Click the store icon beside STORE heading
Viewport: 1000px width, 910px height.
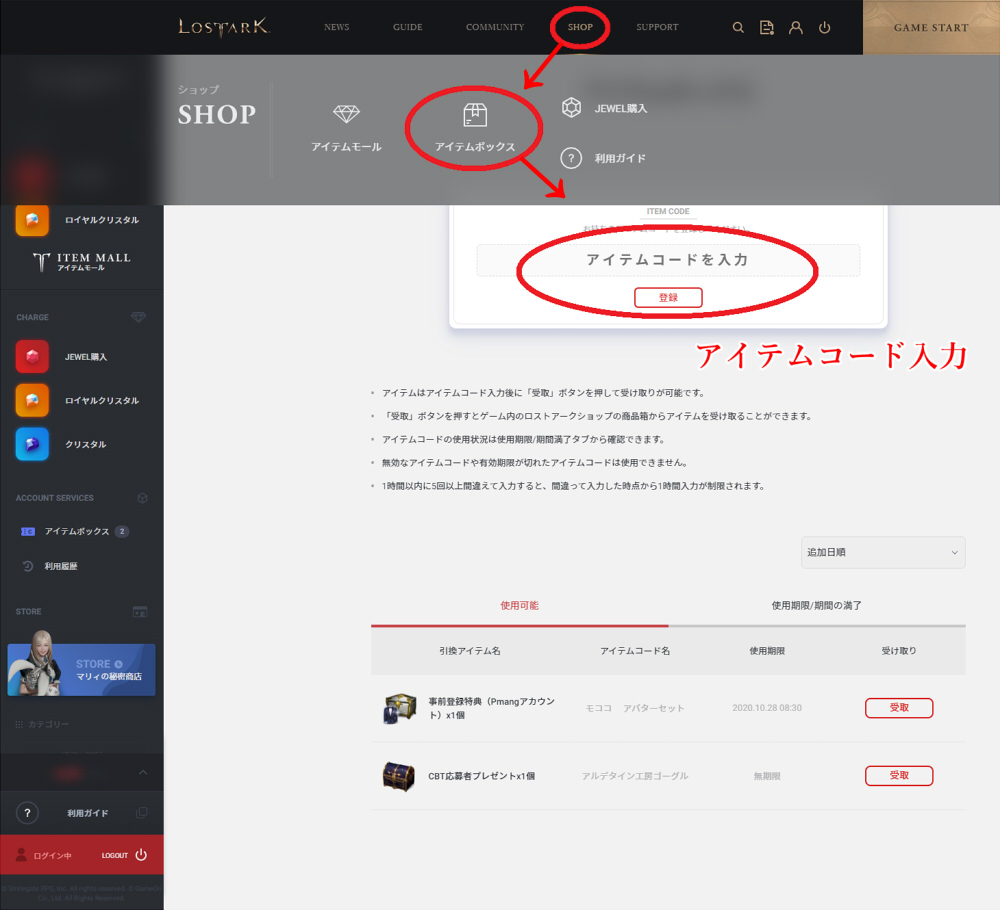click(140, 612)
